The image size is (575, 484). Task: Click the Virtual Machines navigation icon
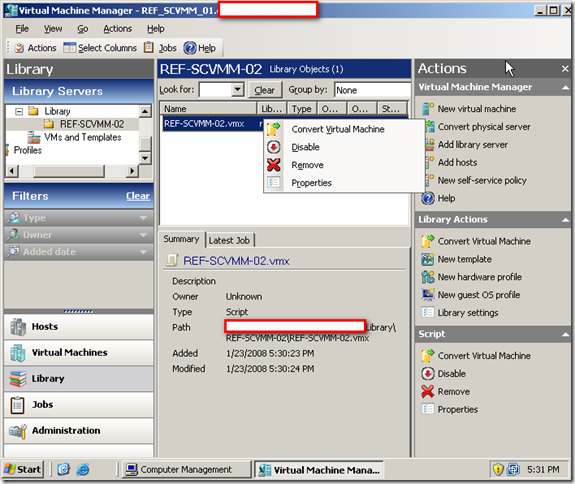coord(18,353)
